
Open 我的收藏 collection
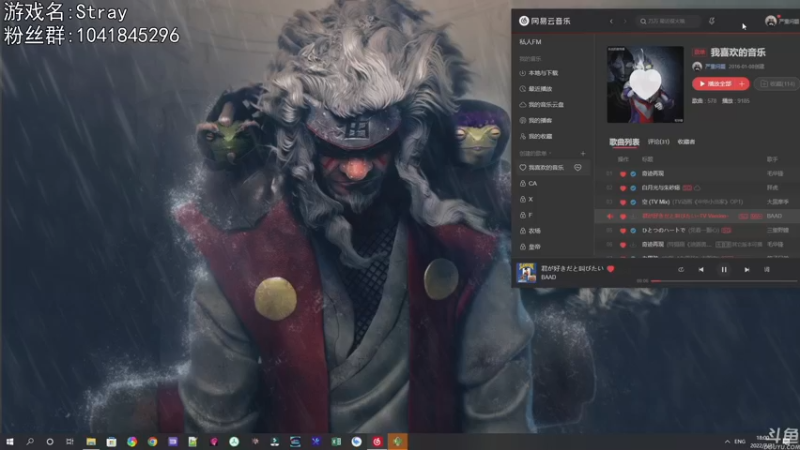536,136
